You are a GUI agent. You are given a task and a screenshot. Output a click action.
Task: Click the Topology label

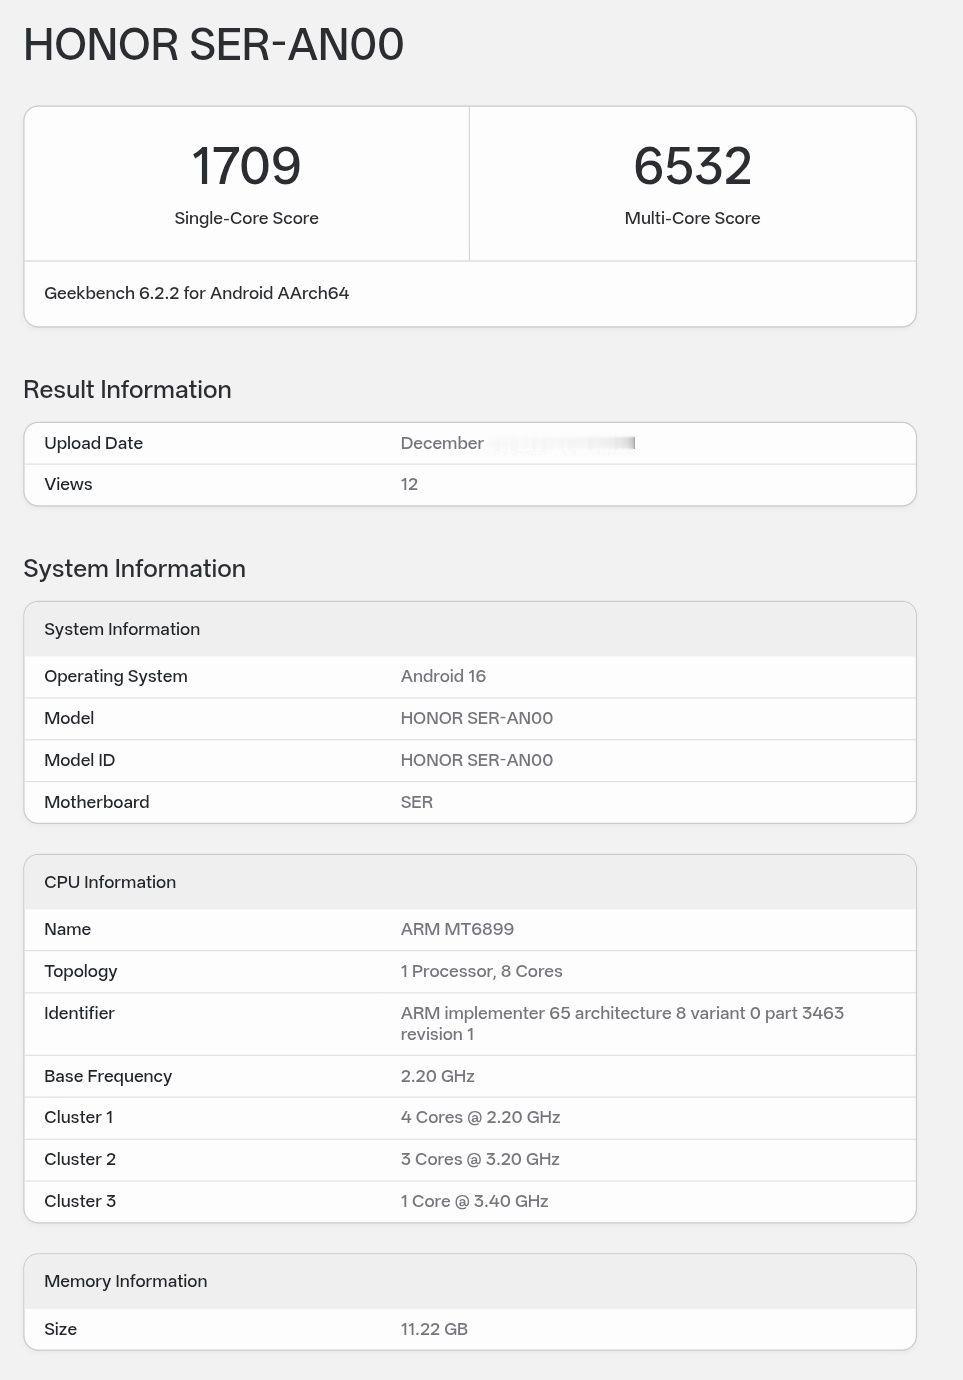[80, 971]
